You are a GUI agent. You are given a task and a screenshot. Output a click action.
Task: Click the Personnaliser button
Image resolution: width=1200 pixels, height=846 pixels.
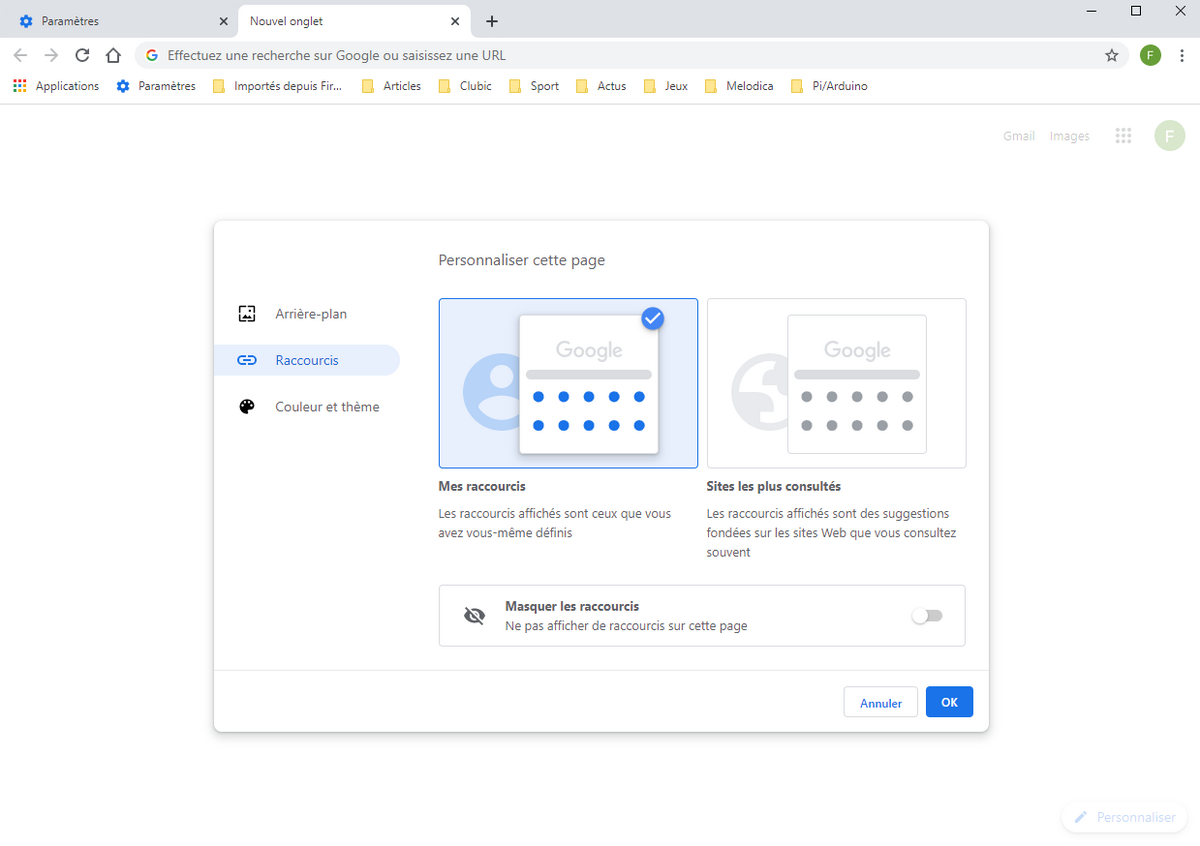[1125, 817]
